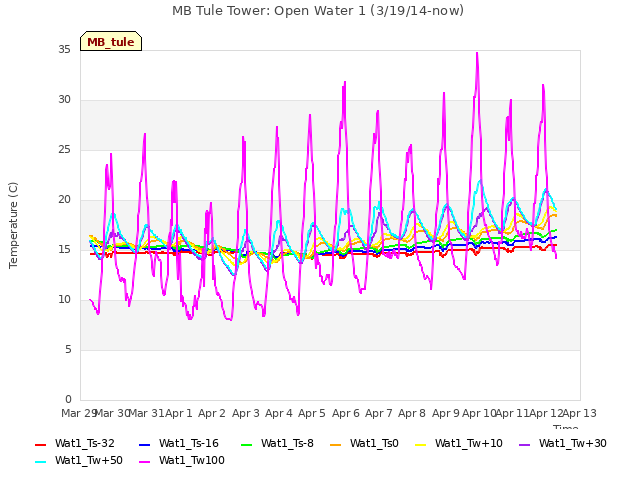Click the magenta Wat1_Tw100 legend swatch
The width and height of the screenshot is (640, 480).
[144, 462]
